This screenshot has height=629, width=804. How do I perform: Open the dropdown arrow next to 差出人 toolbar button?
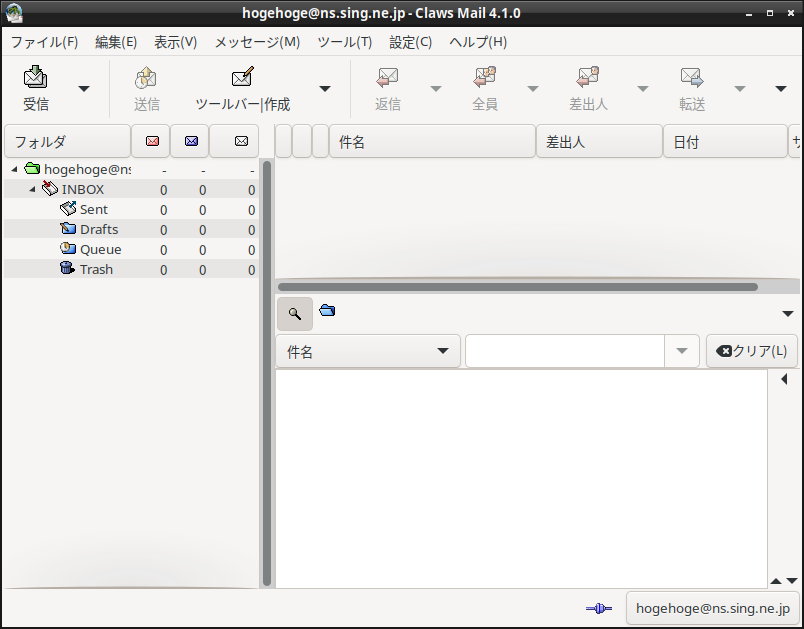point(642,89)
